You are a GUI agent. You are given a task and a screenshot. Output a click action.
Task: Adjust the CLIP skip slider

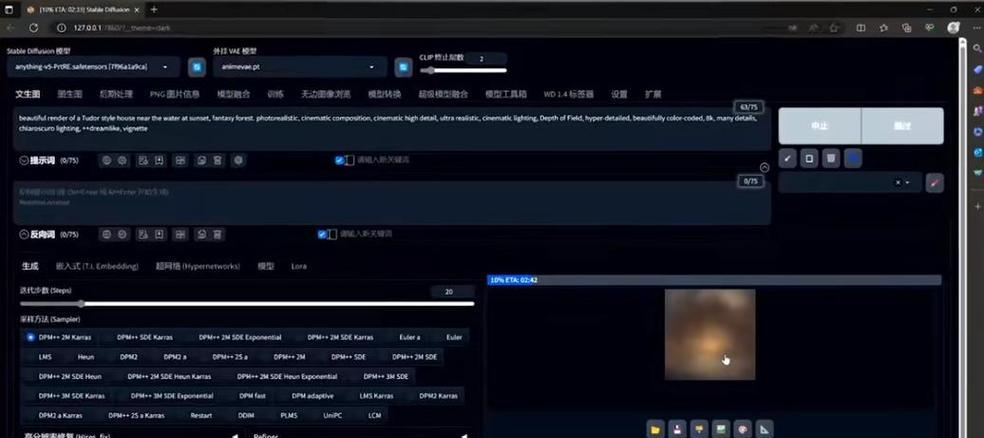pyautogui.click(x=463, y=70)
